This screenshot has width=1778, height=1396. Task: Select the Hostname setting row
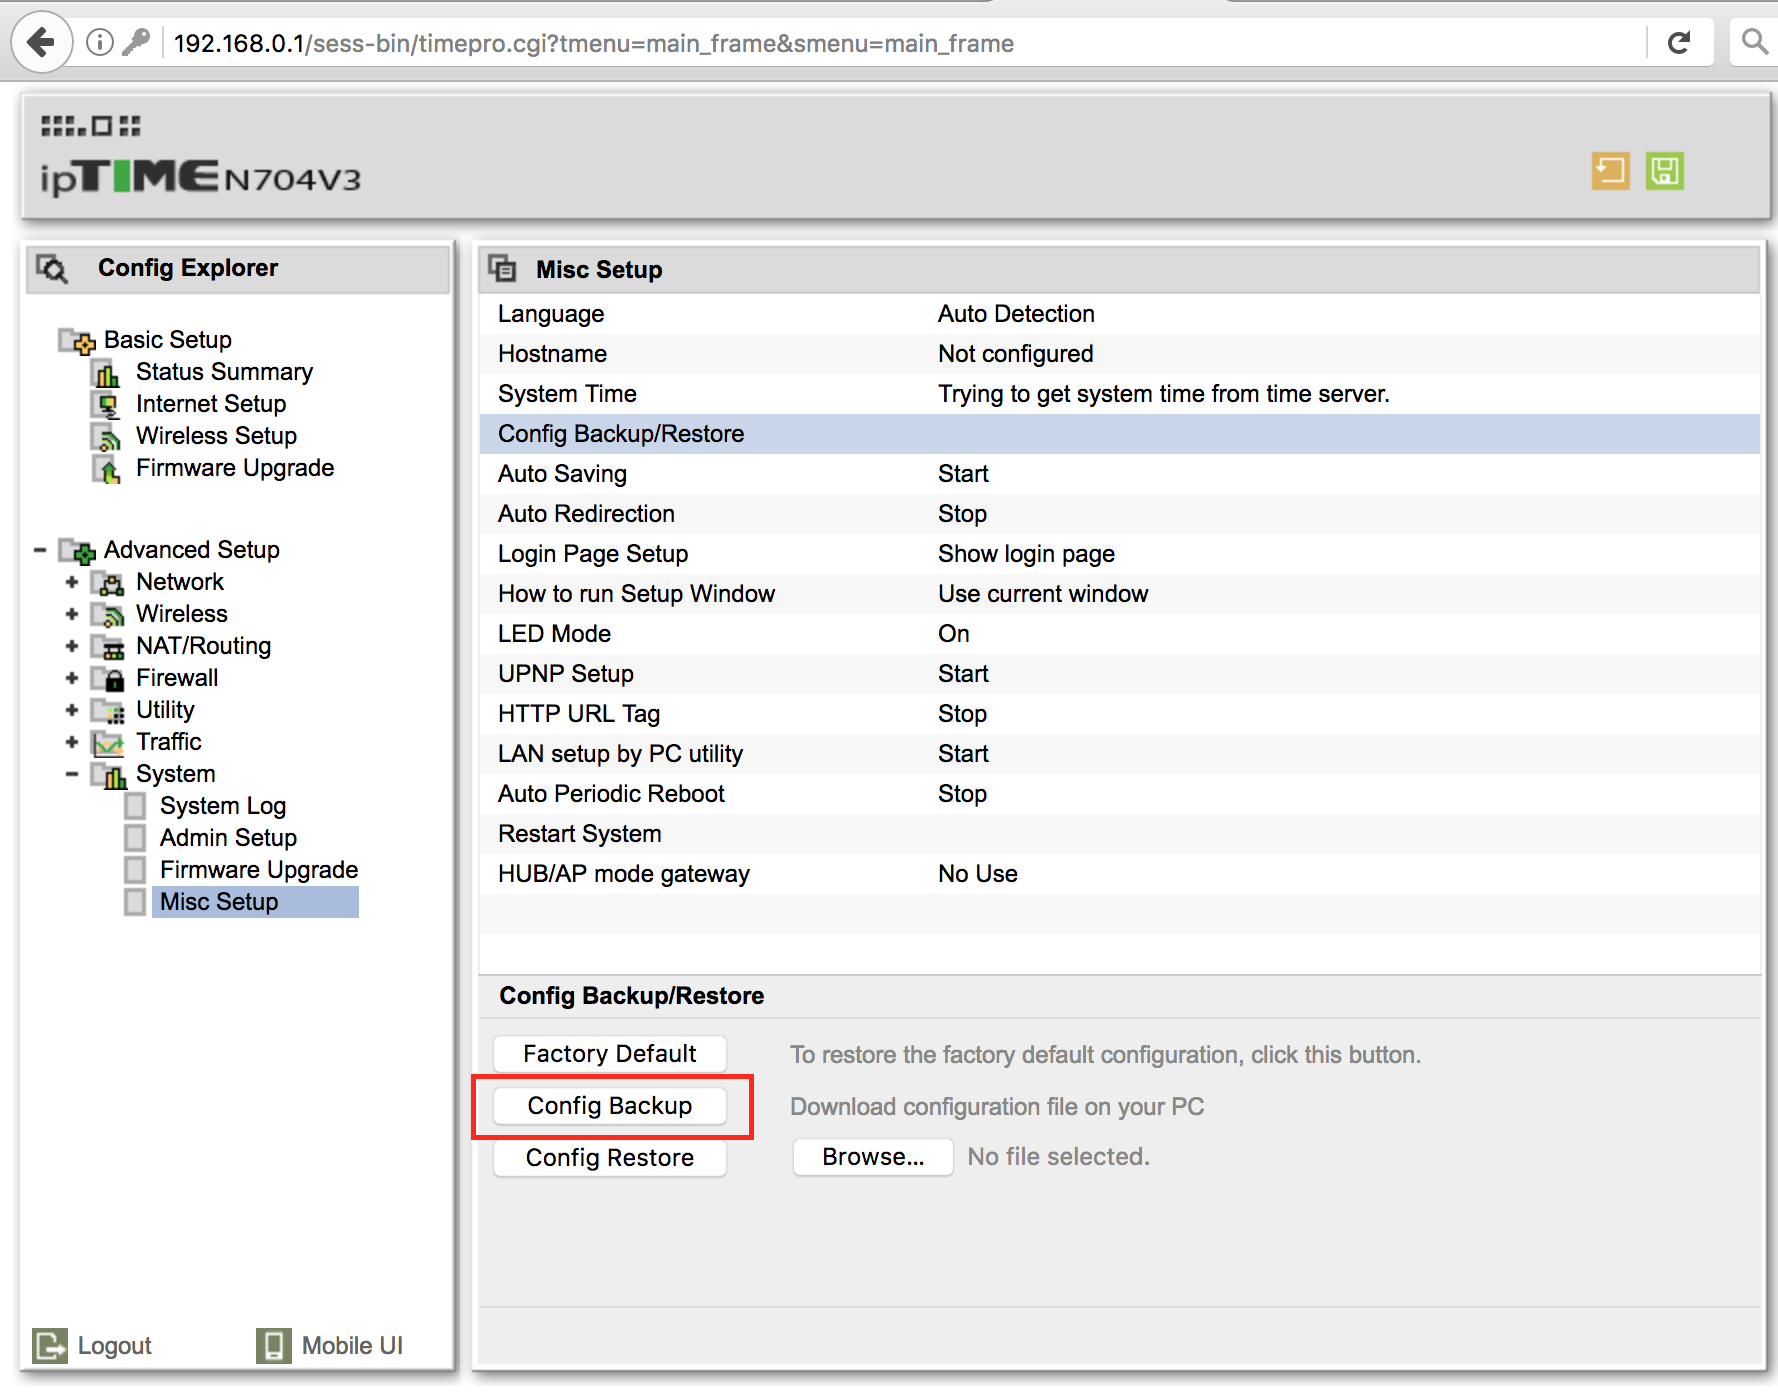(1119, 354)
